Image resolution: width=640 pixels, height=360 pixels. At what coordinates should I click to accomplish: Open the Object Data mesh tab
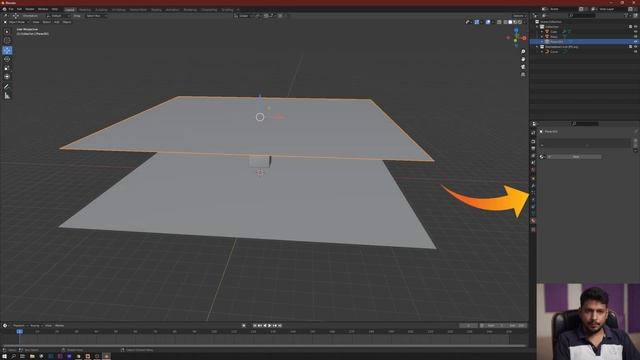tap(533, 213)
